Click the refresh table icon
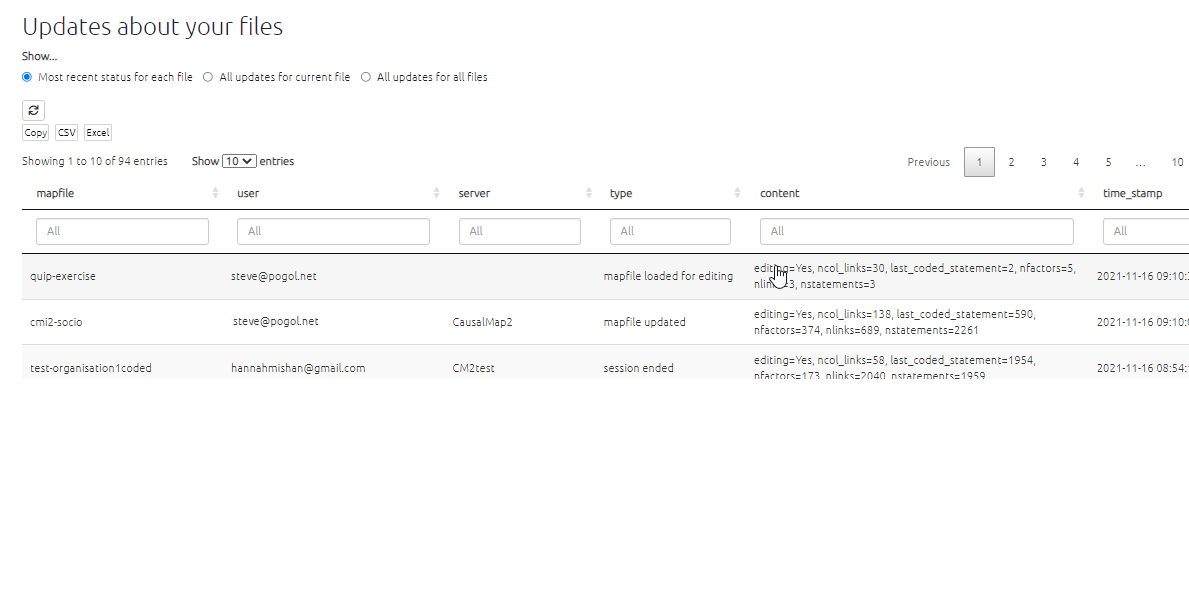 coord(33,110)
